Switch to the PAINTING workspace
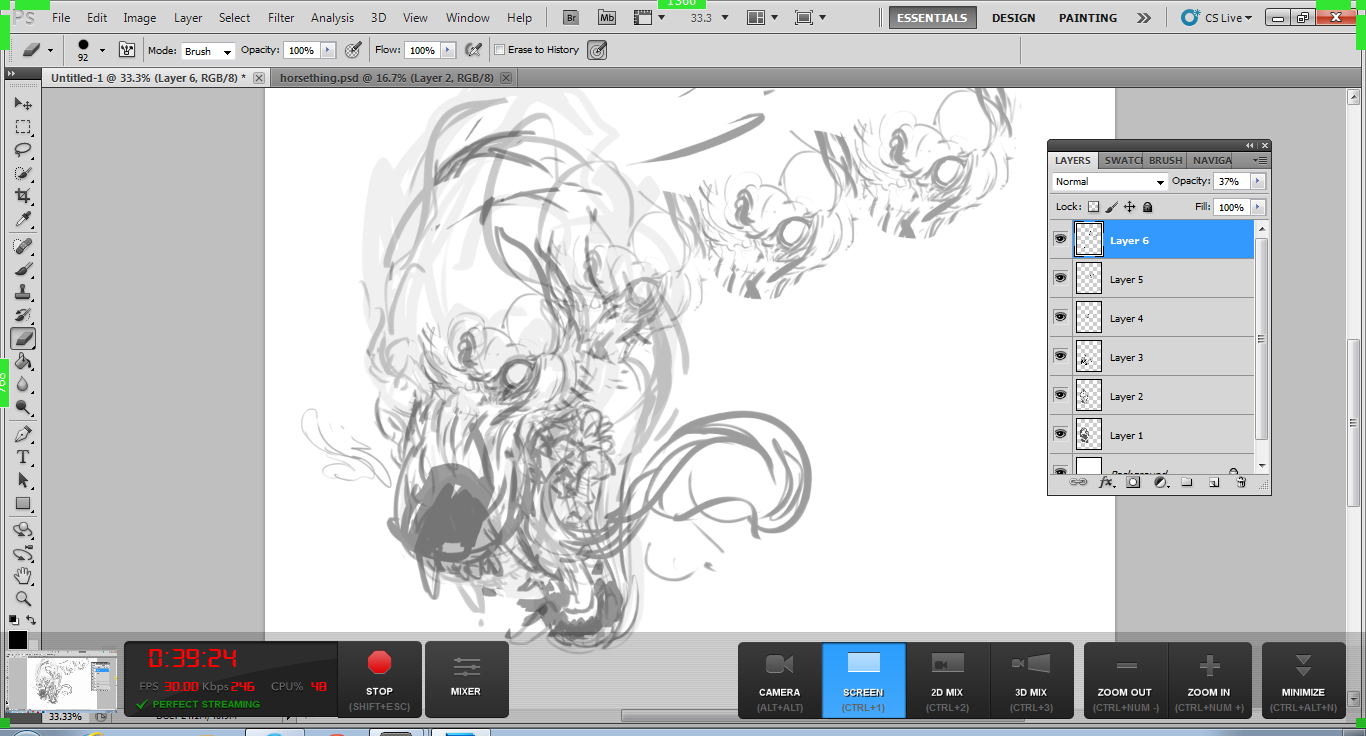The width and height of the screenshot is (1366, 736). click(x=1088, y=18)
